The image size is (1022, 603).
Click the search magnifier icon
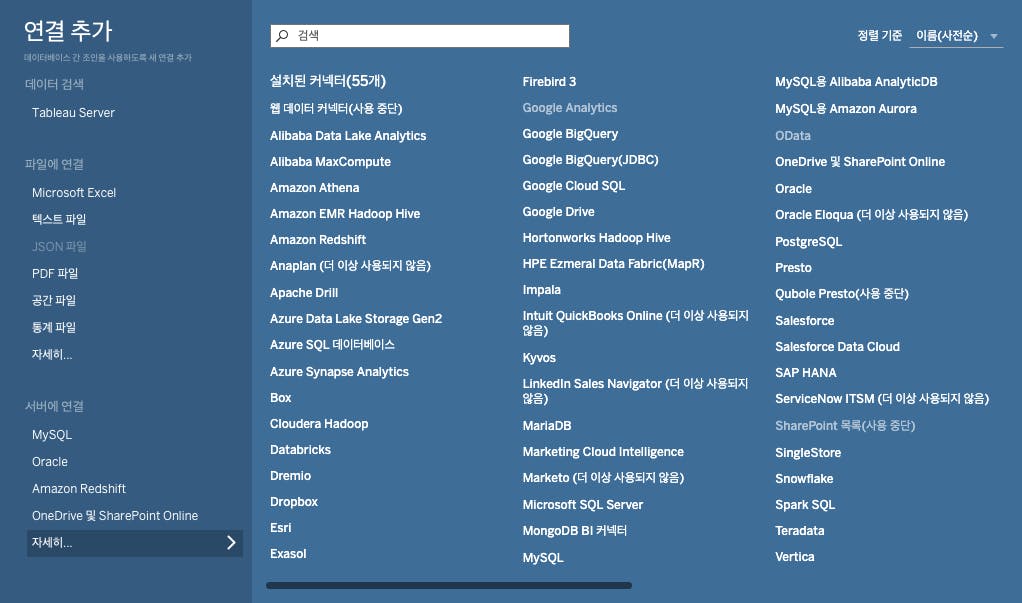coord(282,36)
